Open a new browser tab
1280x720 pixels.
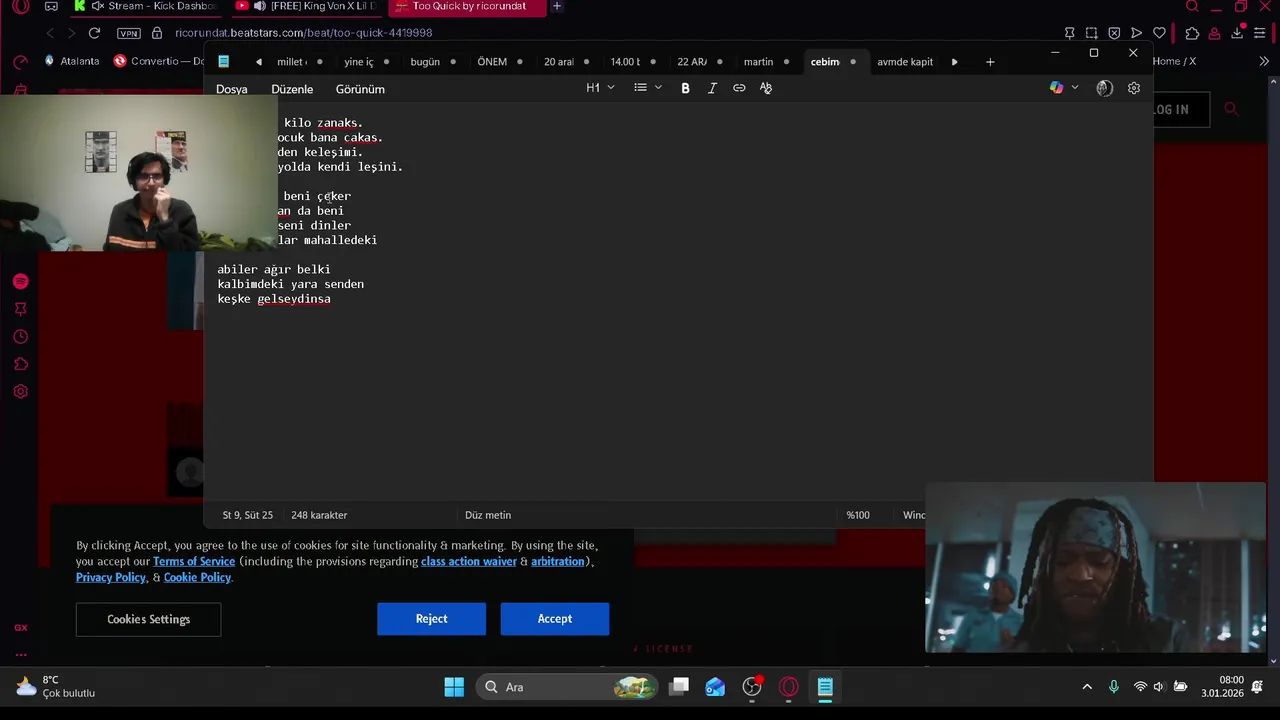pyautogui.click(x=557, y=7)
